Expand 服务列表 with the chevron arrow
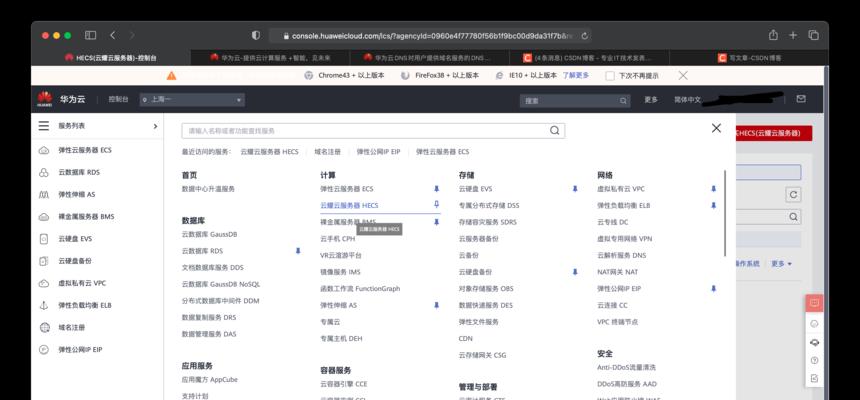 tap(155, 126)
